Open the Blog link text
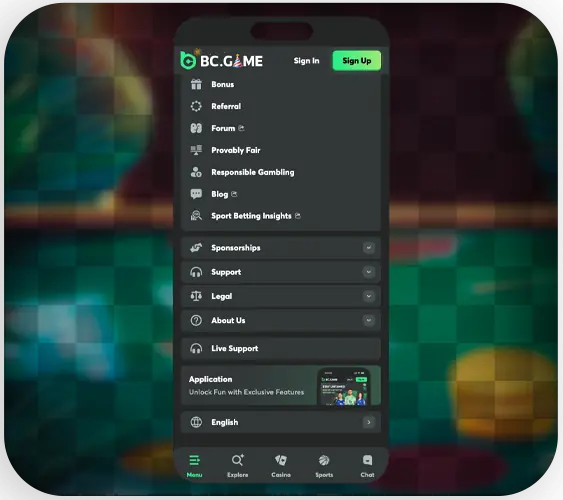Image resolution: width=563 pixels, height=500 pixels. coord(219,194)
